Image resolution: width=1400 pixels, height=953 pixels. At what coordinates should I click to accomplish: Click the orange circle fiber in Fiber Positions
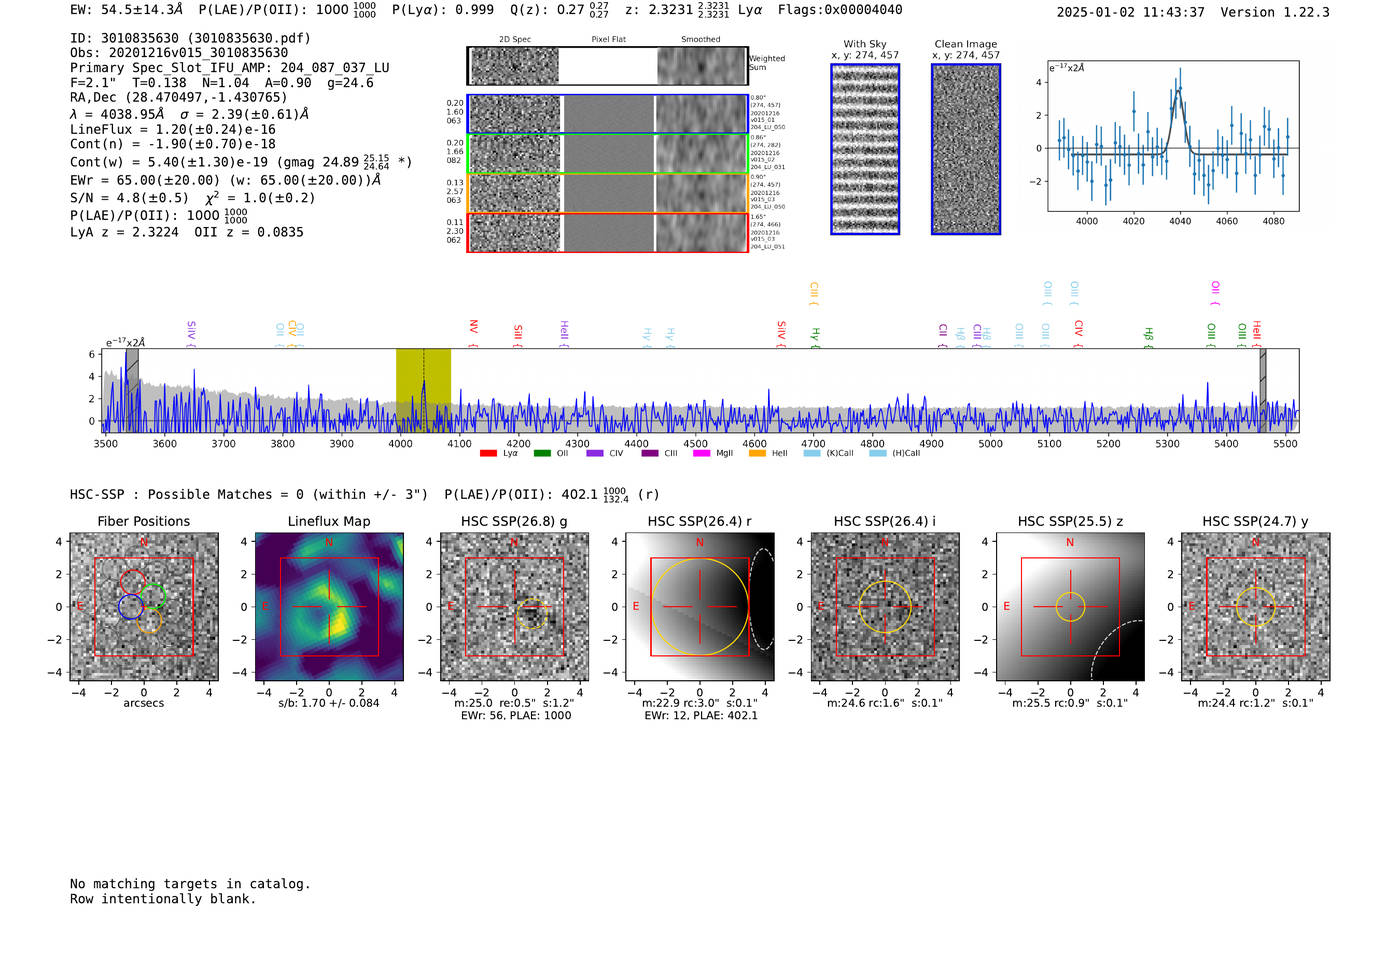coord(149,620)
